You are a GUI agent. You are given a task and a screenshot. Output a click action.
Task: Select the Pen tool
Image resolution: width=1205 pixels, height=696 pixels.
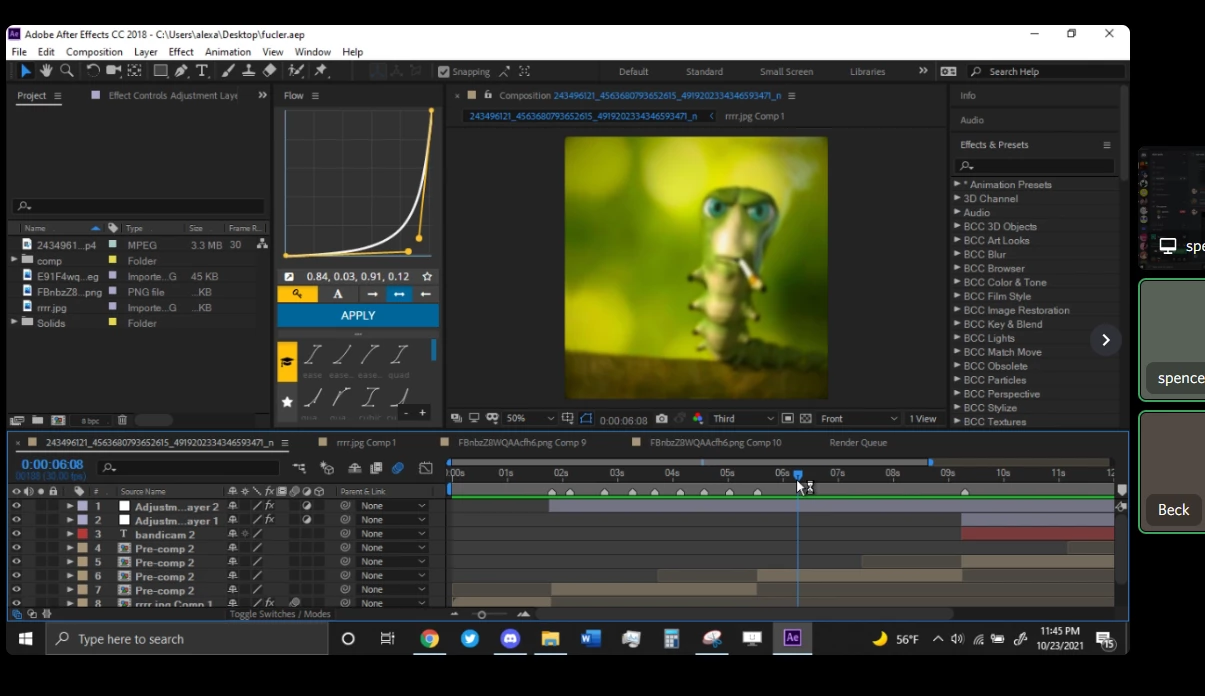pos(181,71)
